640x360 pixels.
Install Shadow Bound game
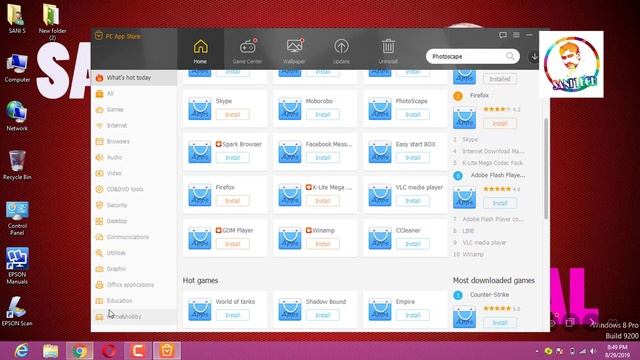[x=322, y=315]
